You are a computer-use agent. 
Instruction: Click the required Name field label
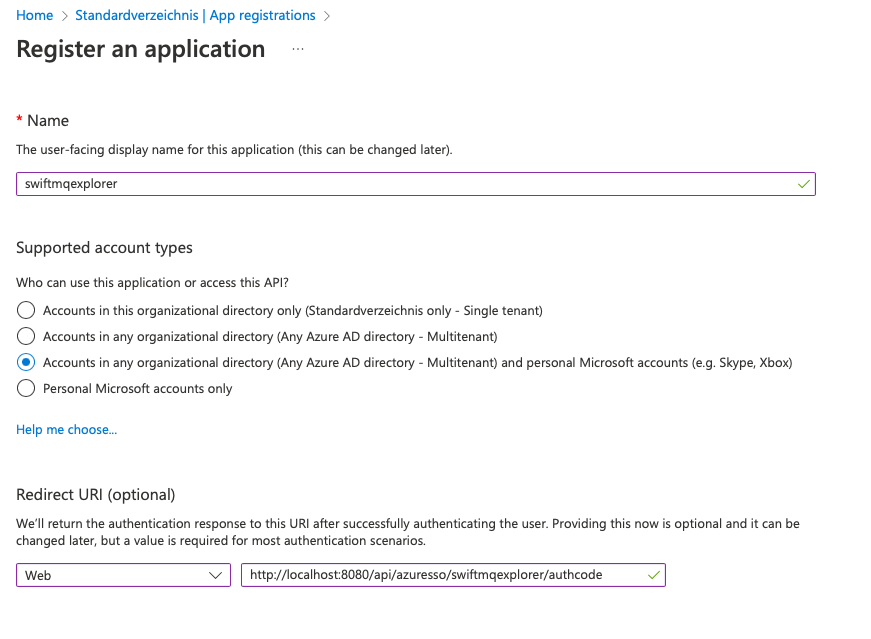47,120
